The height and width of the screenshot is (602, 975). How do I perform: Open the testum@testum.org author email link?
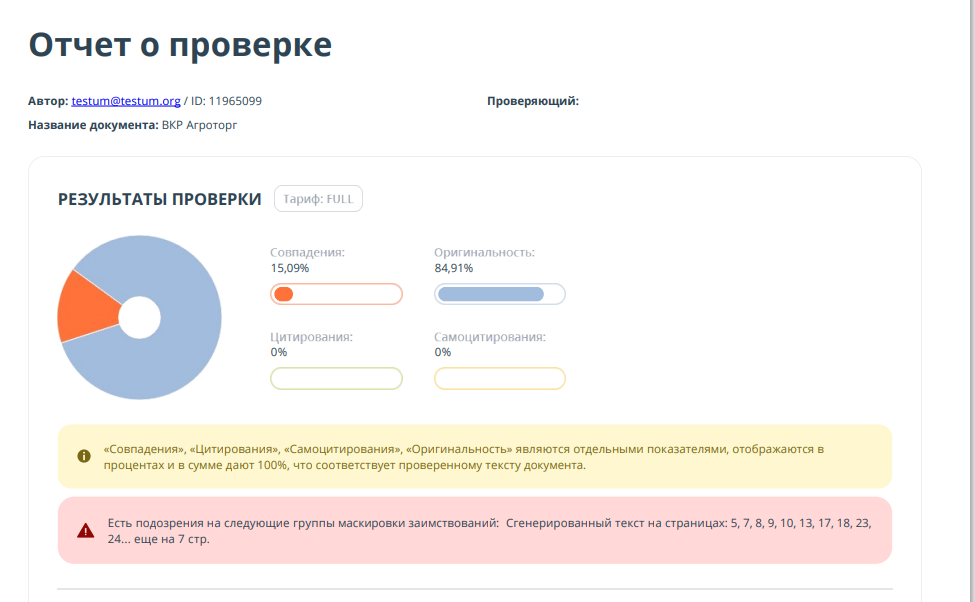[x=126, y=101]
